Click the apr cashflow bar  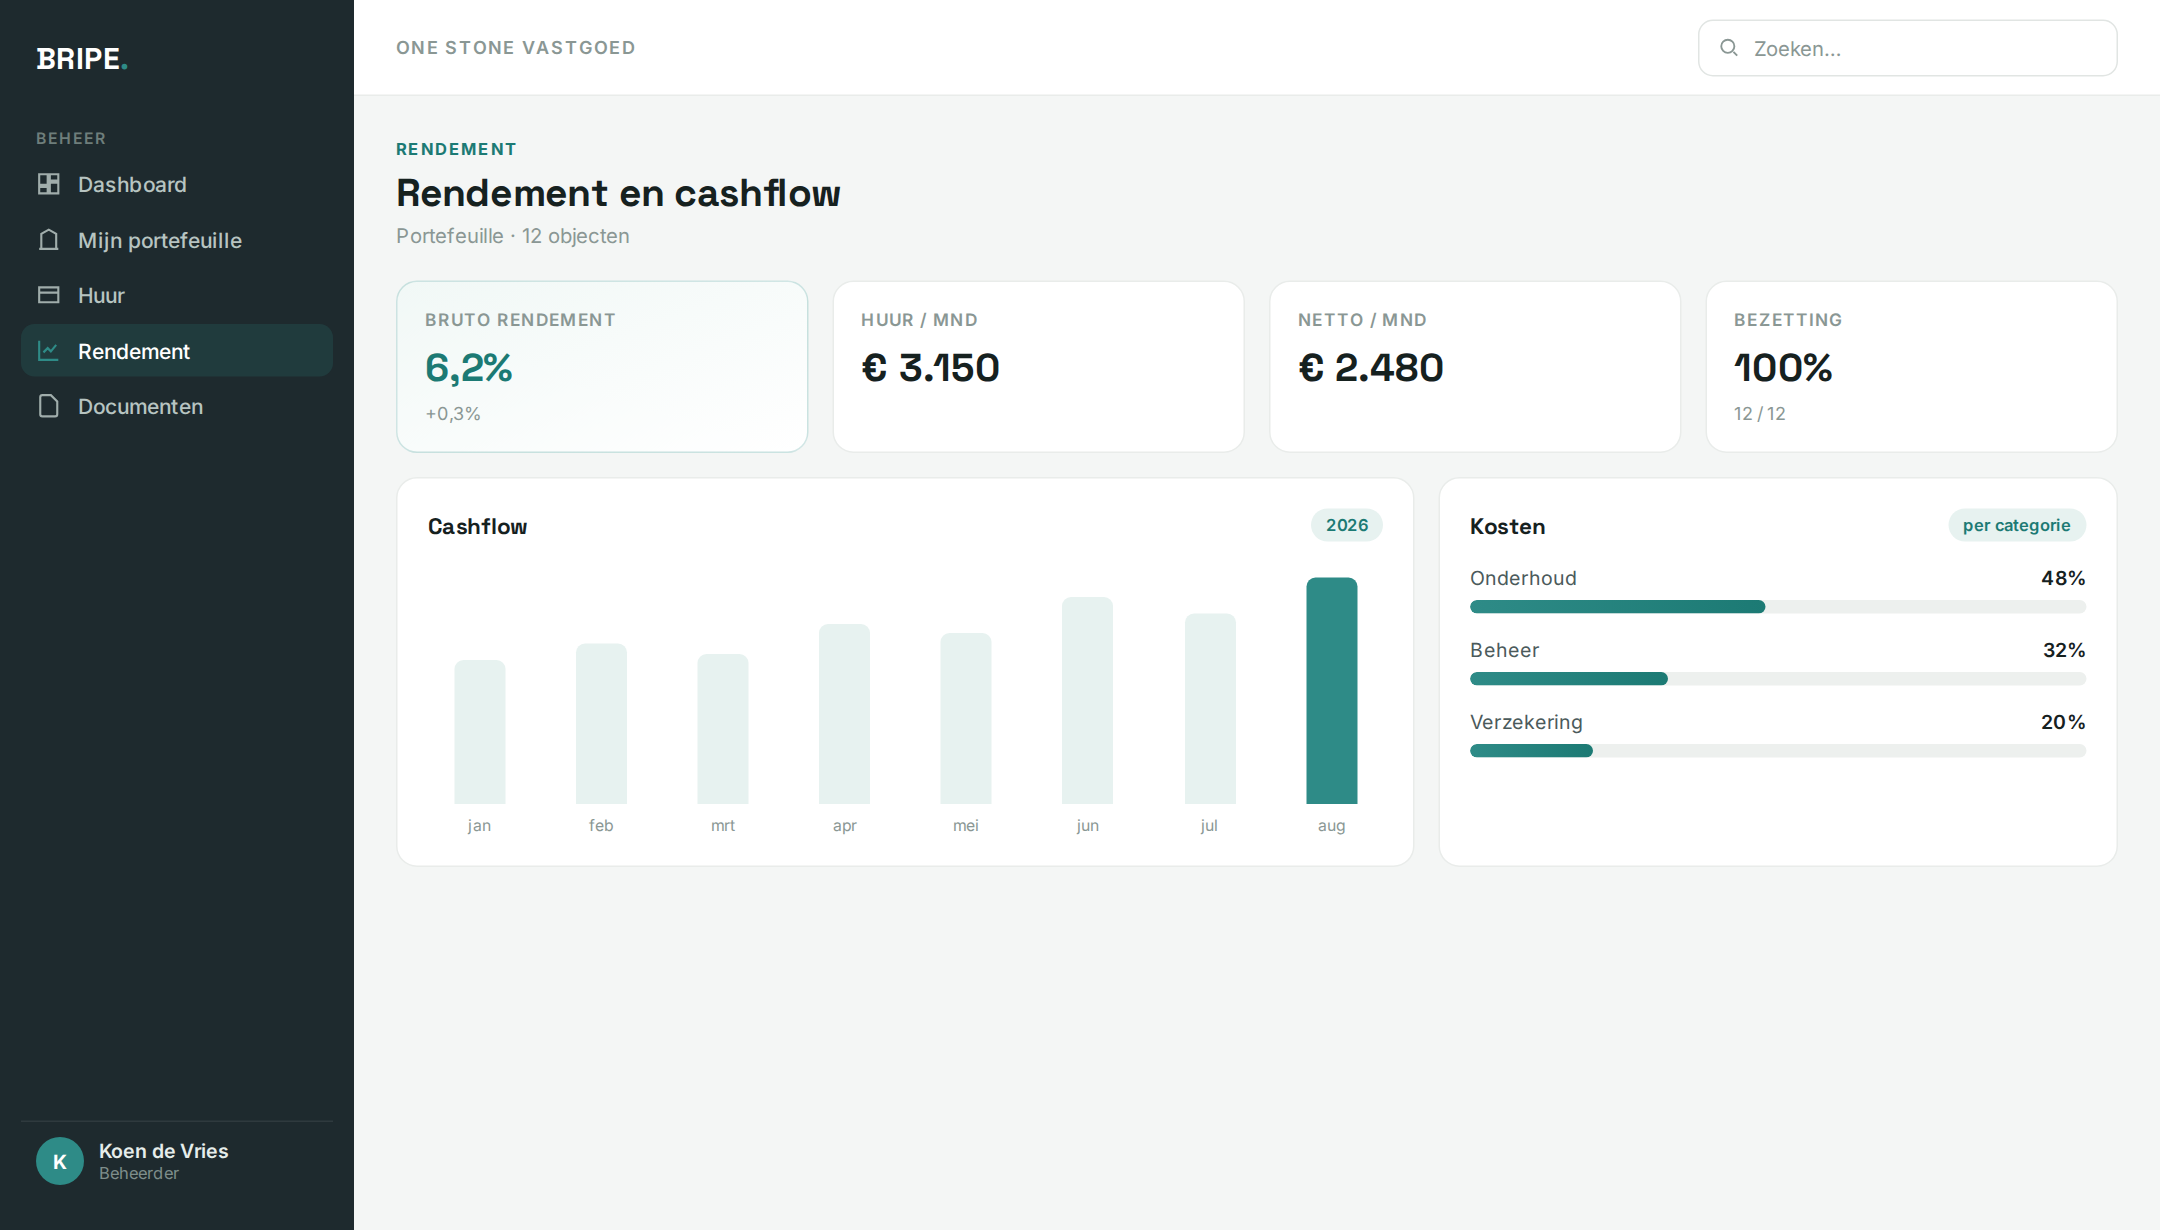pos(844,714)
